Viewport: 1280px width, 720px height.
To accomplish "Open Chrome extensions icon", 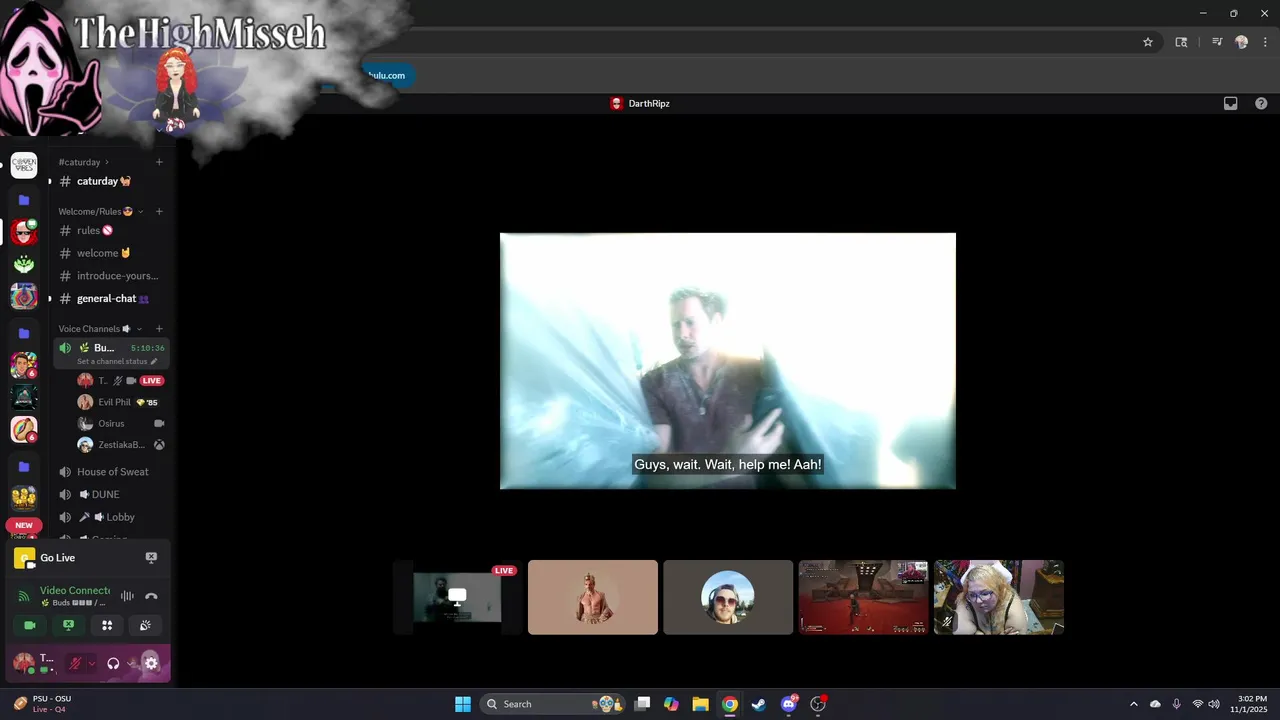I will tap(1181, 42).
